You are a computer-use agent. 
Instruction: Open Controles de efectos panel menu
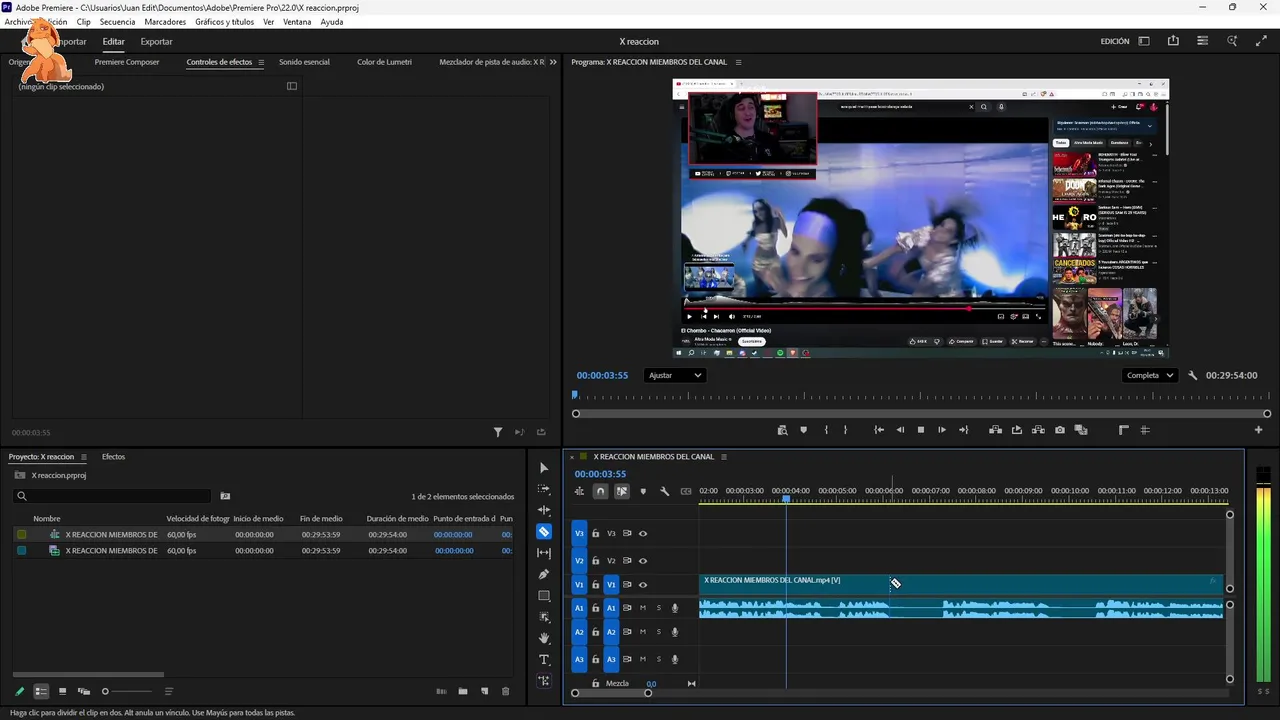[261, 62]
